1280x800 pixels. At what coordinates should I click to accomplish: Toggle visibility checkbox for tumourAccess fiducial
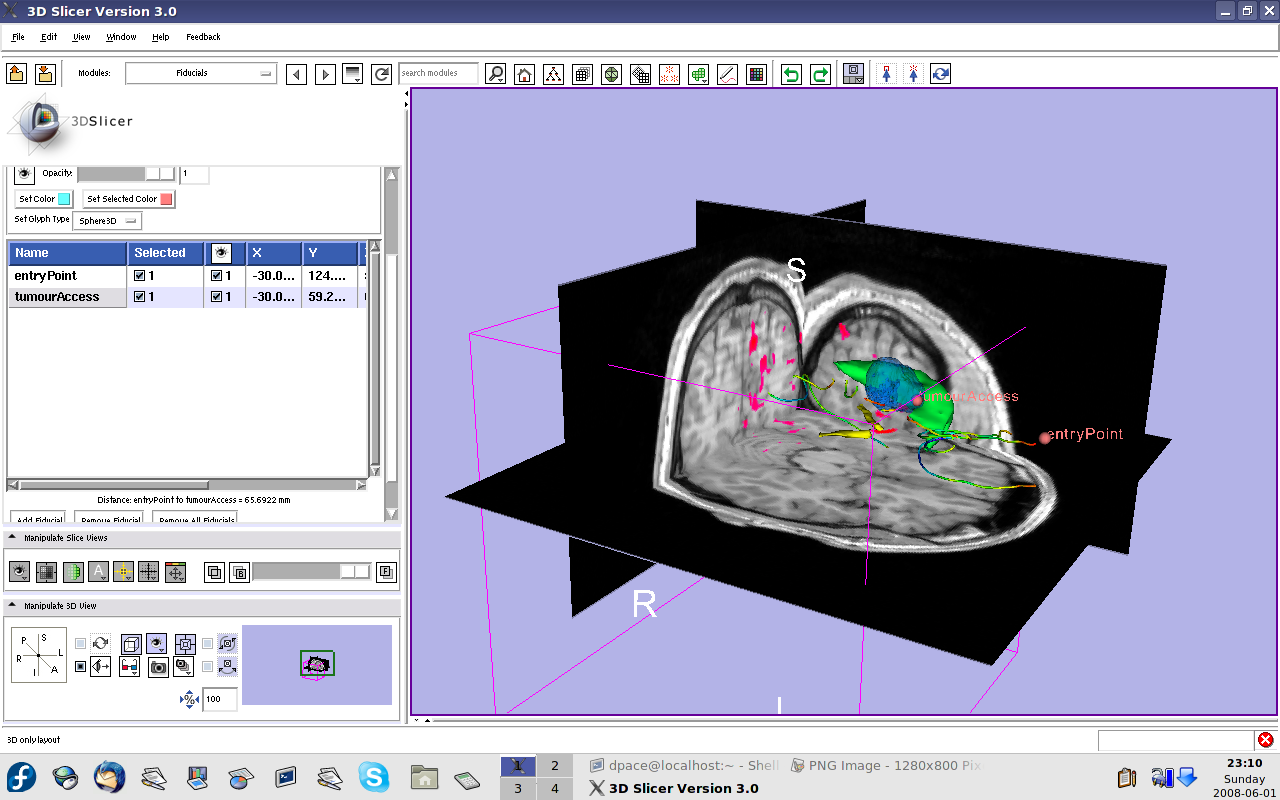click(x=216, y=297)
